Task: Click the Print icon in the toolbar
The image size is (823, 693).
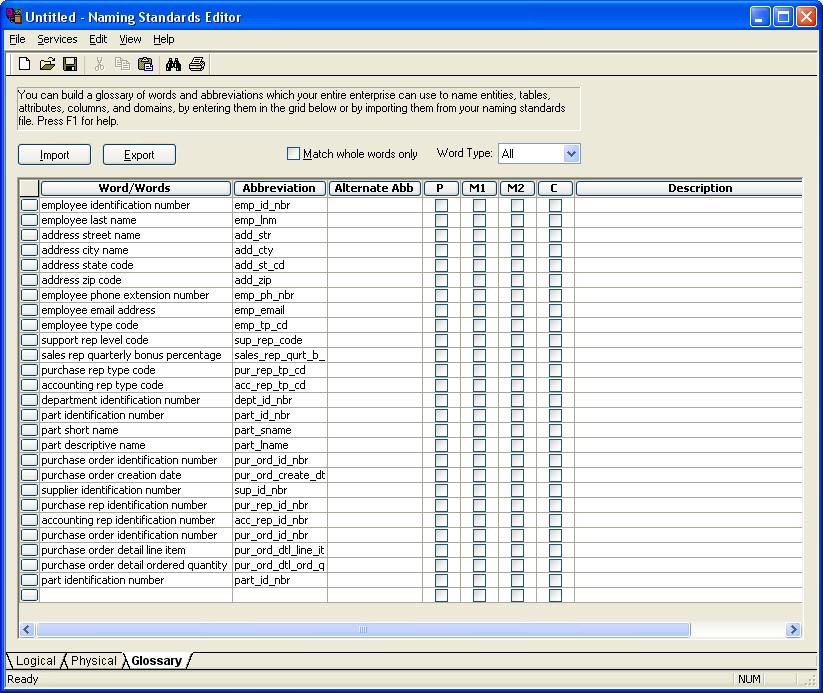Action: click(197, 63)
